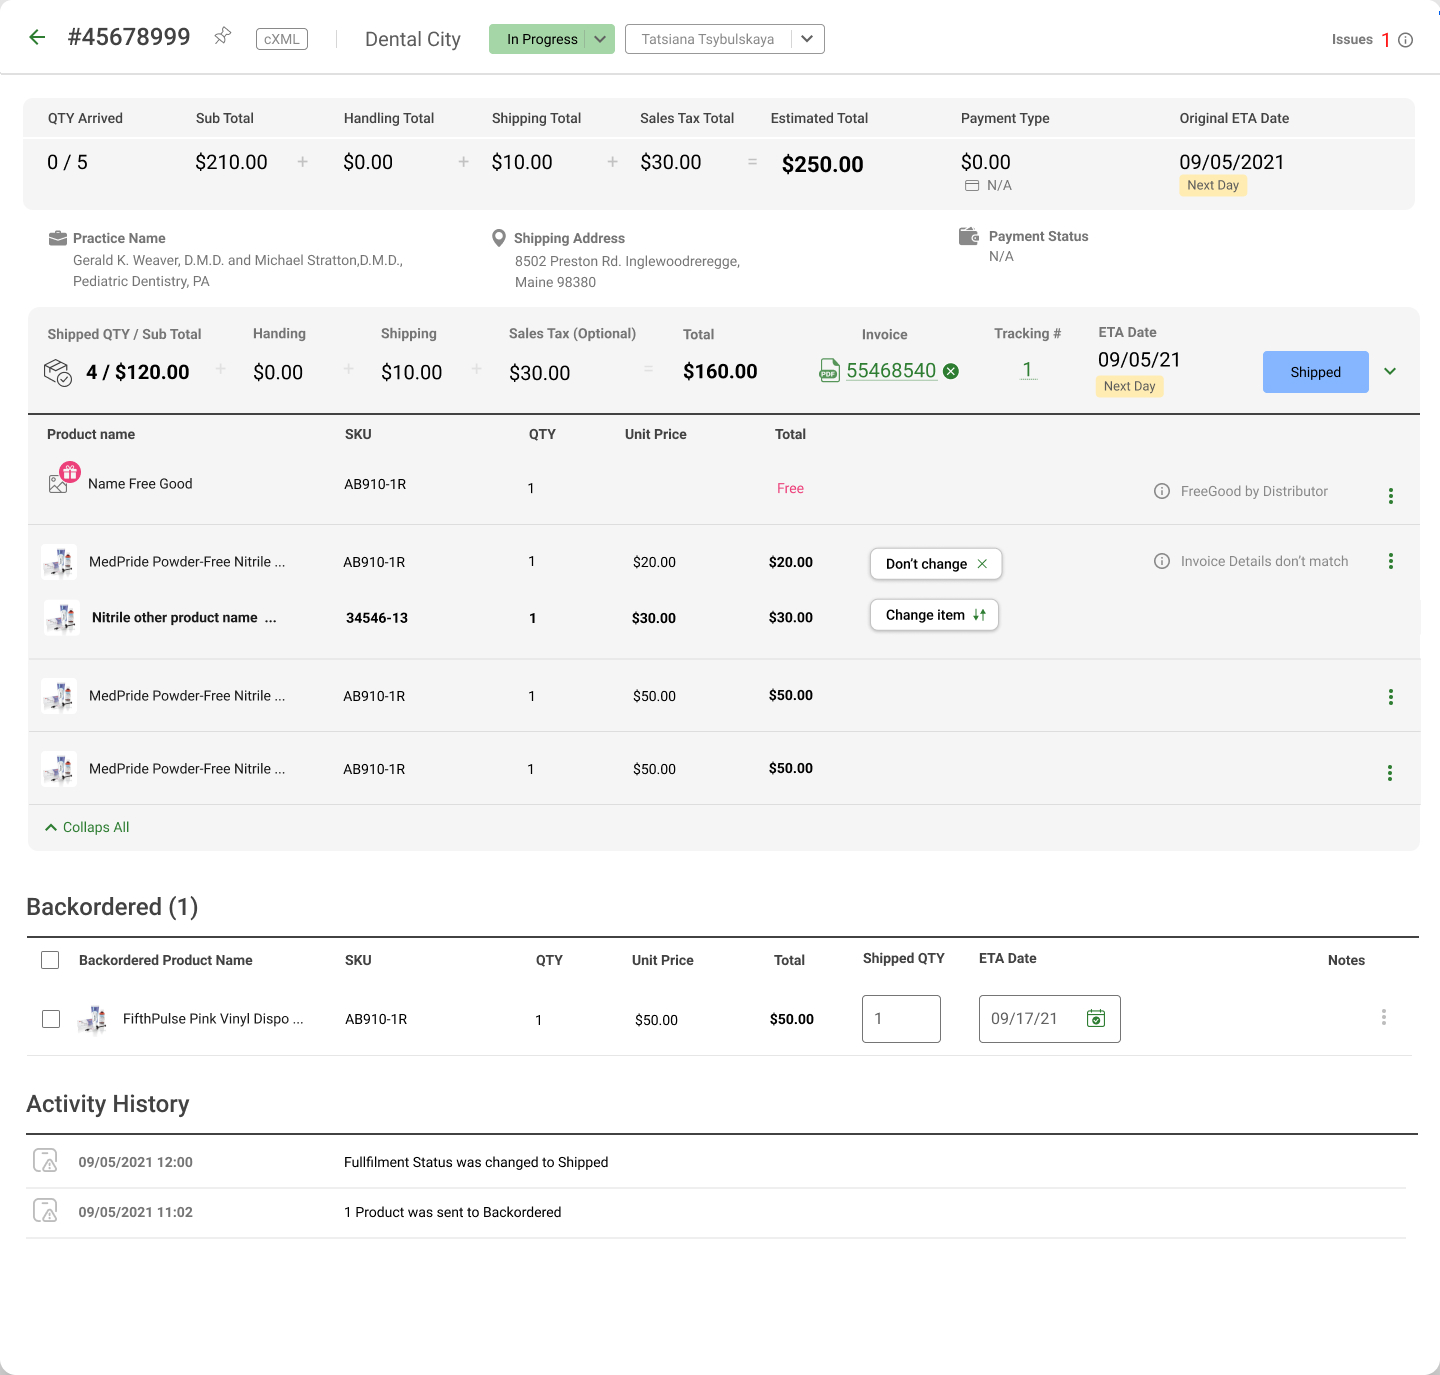Click the Shipped status button
The image size is (1440, 1375).
1315,372
